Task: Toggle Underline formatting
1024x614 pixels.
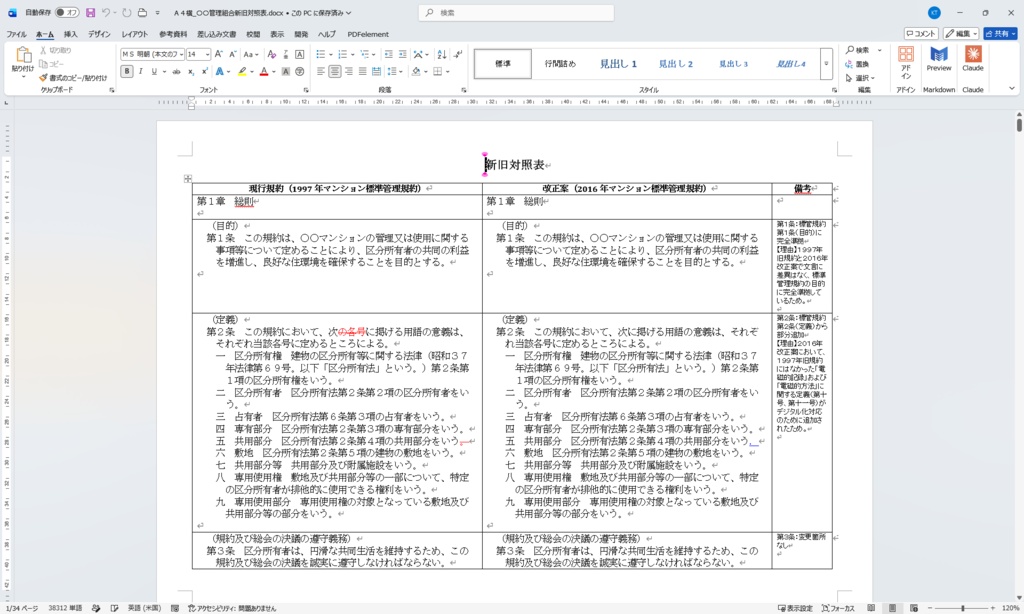Action: pyautogui.click(x=154, y=72)
